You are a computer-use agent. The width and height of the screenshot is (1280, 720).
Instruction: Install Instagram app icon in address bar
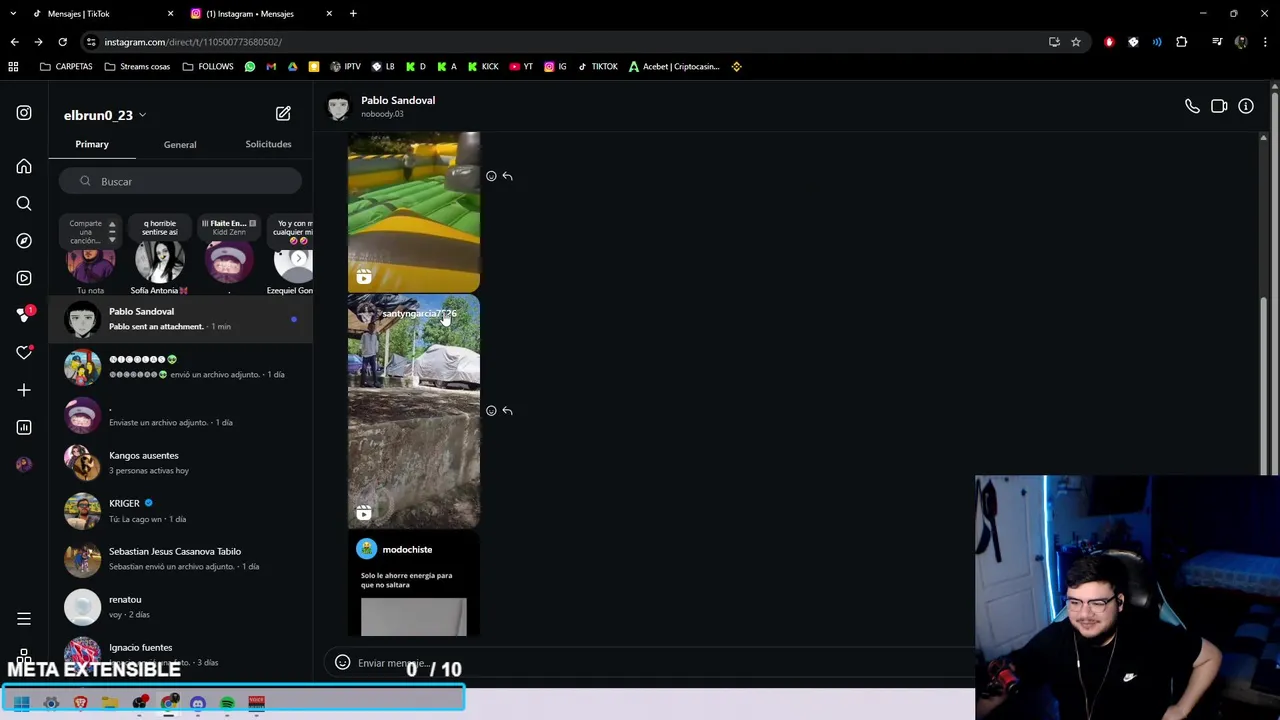pyautogui.click(x=1054, y=42)
